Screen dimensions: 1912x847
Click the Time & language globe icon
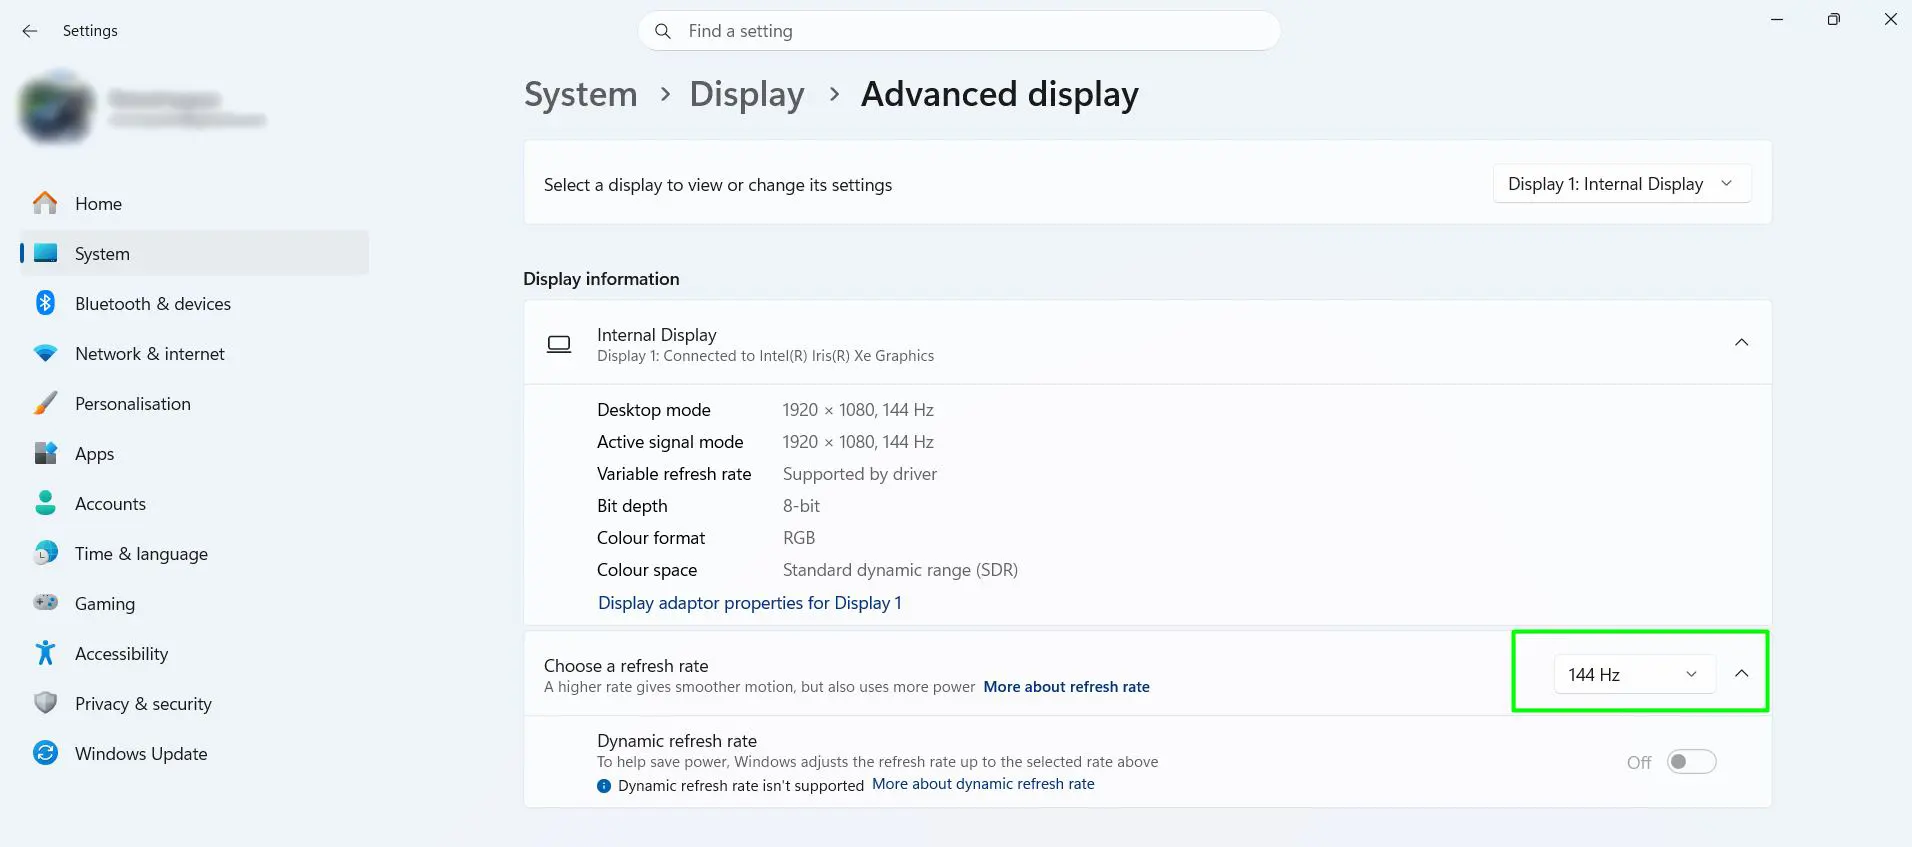point(45,553)
